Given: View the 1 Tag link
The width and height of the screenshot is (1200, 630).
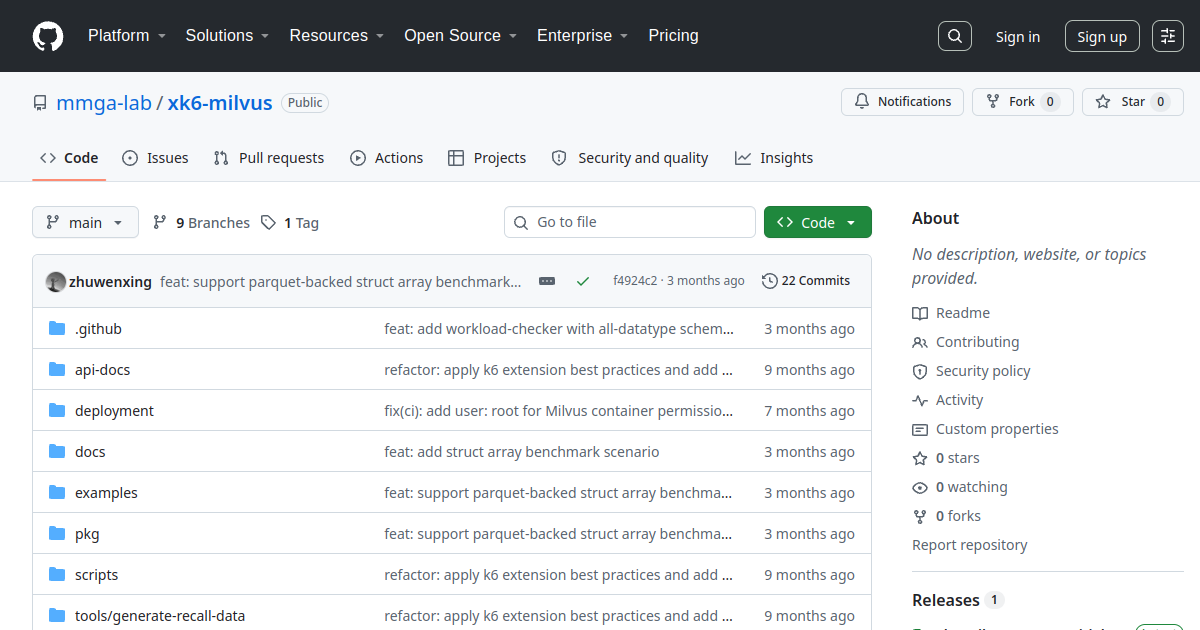Looking at the screenshot, I should coord(290,223).
